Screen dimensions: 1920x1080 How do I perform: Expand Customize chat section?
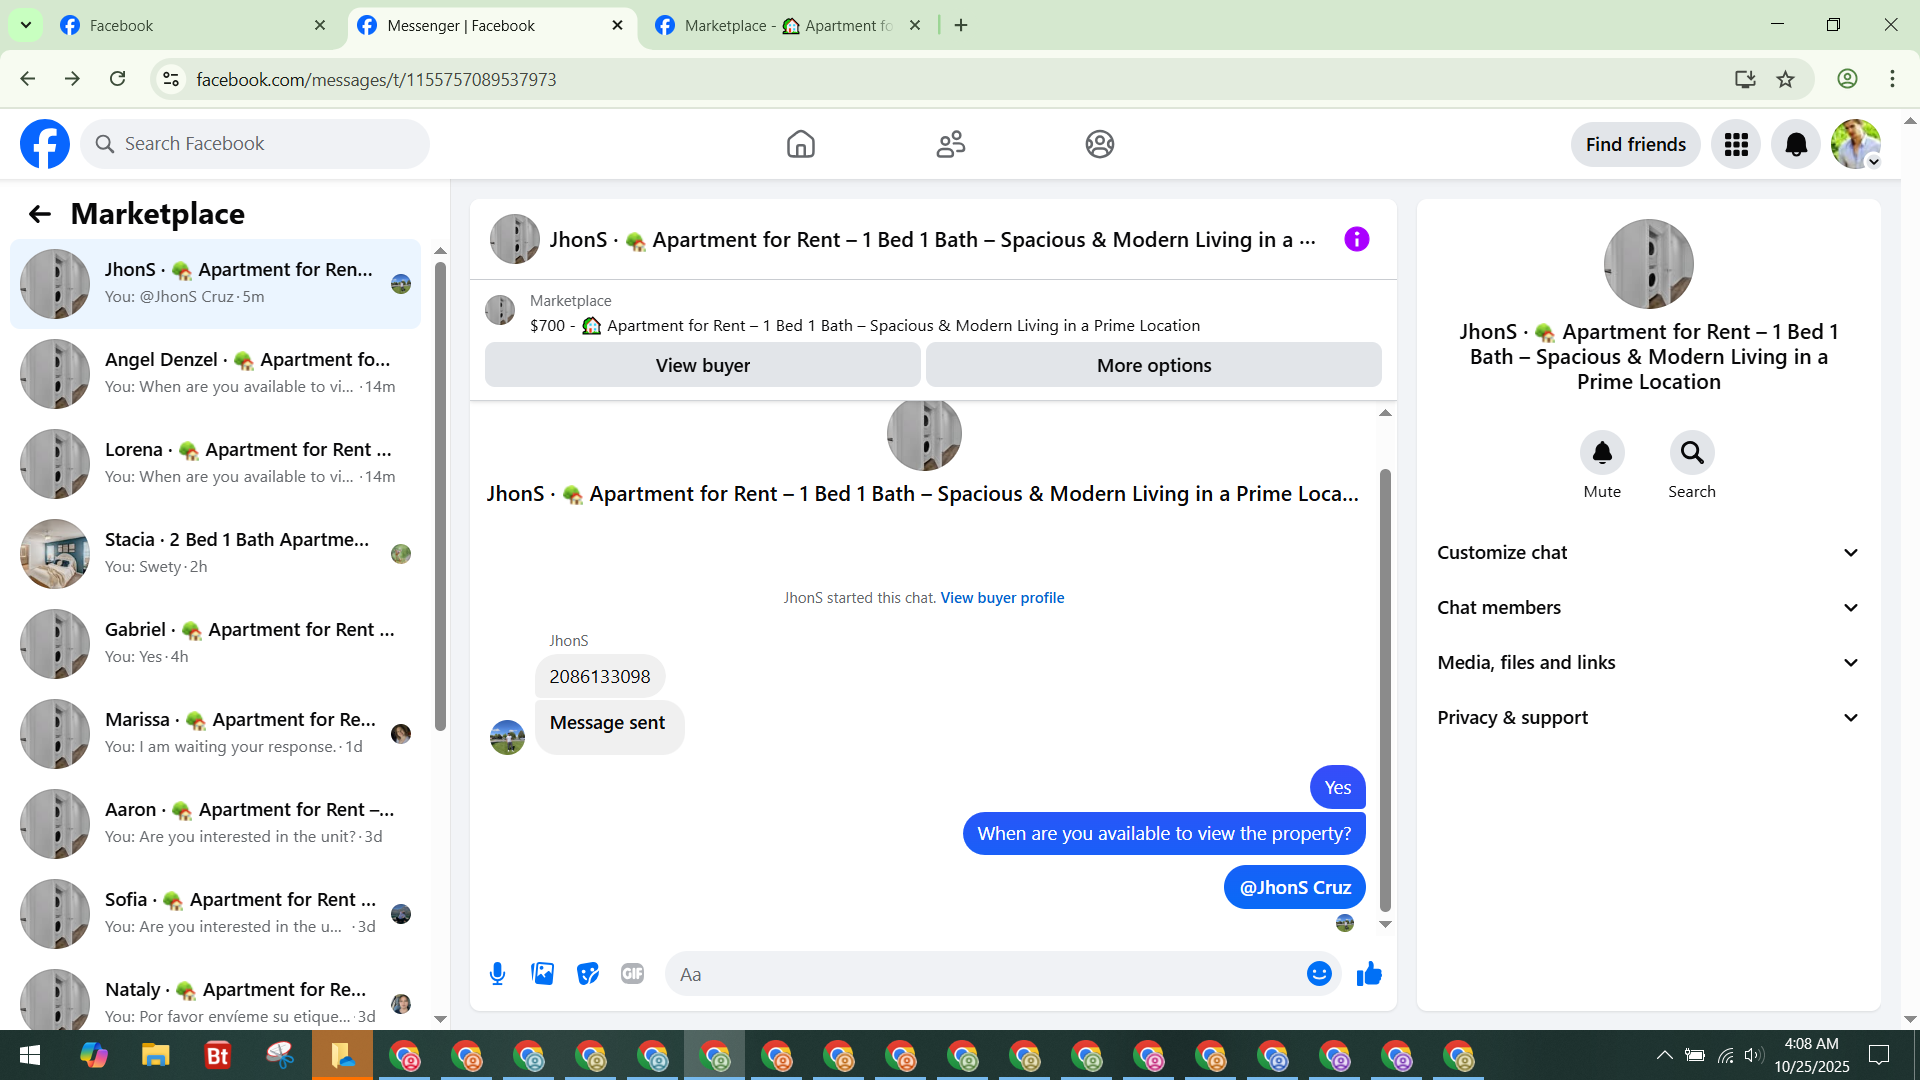click(1648, 553)
